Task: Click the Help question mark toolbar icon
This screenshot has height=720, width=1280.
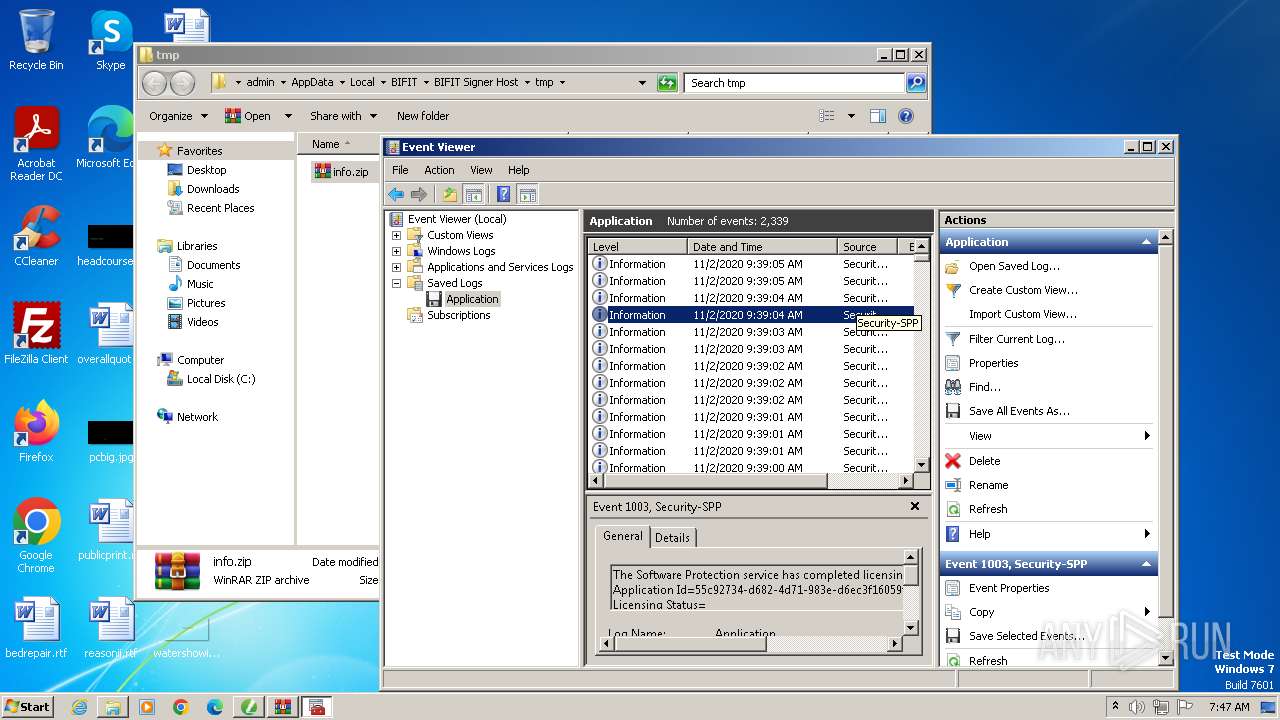Action: (x=504, y=194)
